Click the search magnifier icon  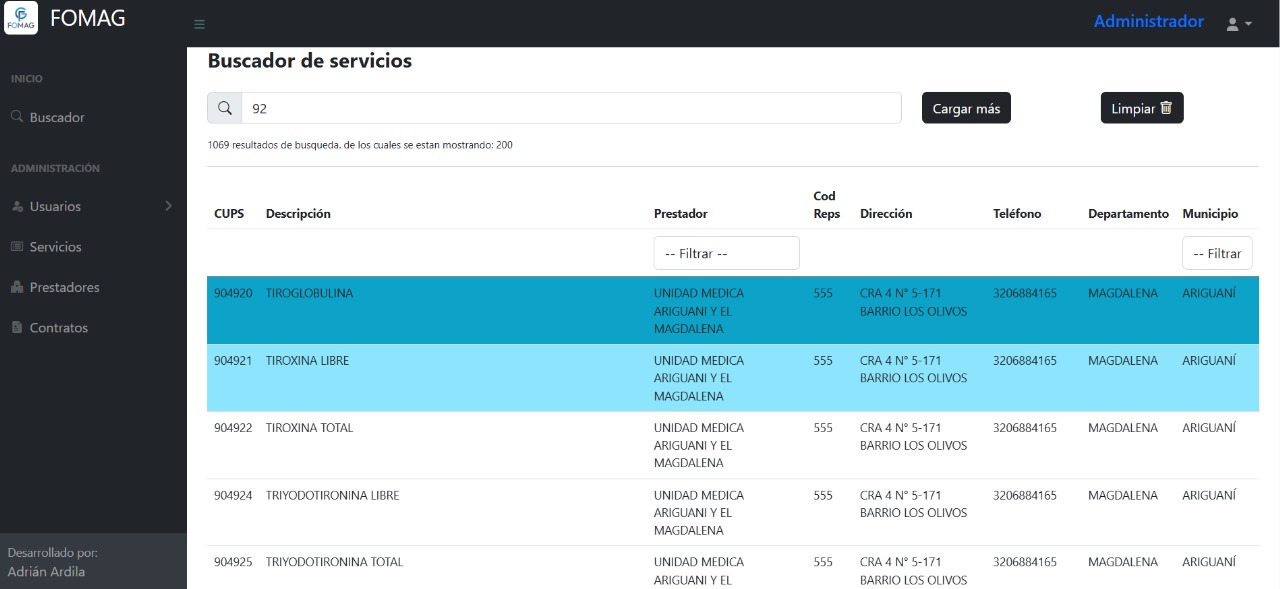(x=223, y=107)
